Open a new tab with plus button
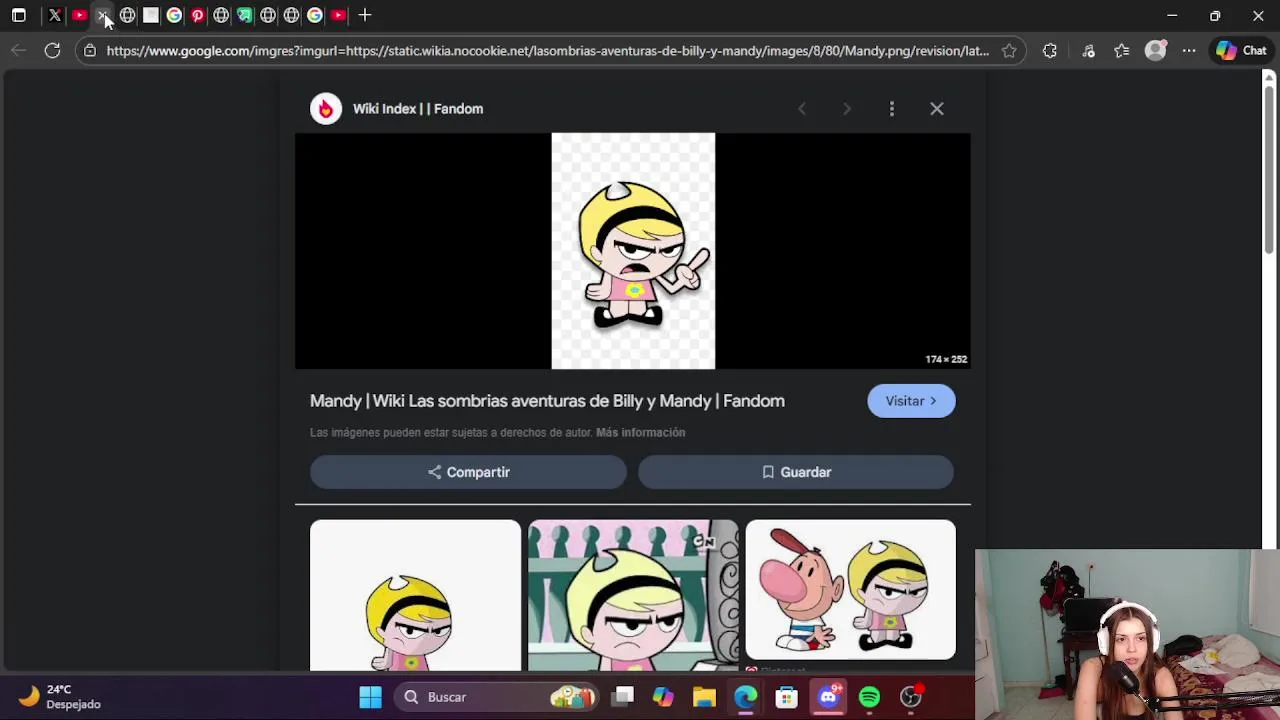The height and width of the screenshot is (720, 1280). pos(365,15)
